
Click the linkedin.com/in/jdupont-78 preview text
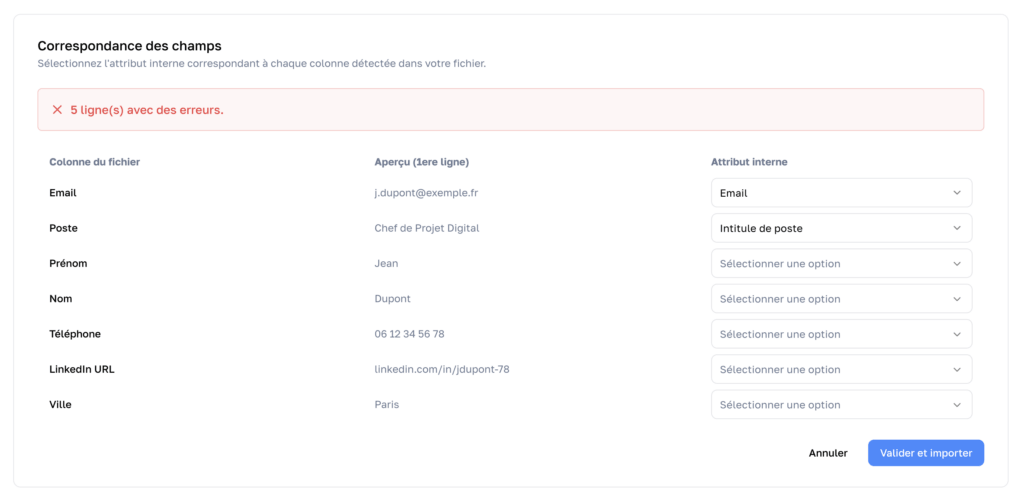coord(441,370)
